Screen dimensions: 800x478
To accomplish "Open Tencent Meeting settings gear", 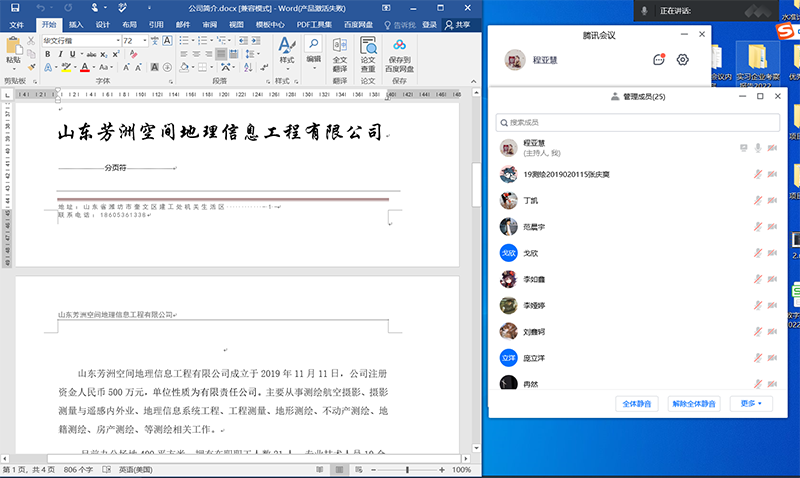I will (683, 60).
